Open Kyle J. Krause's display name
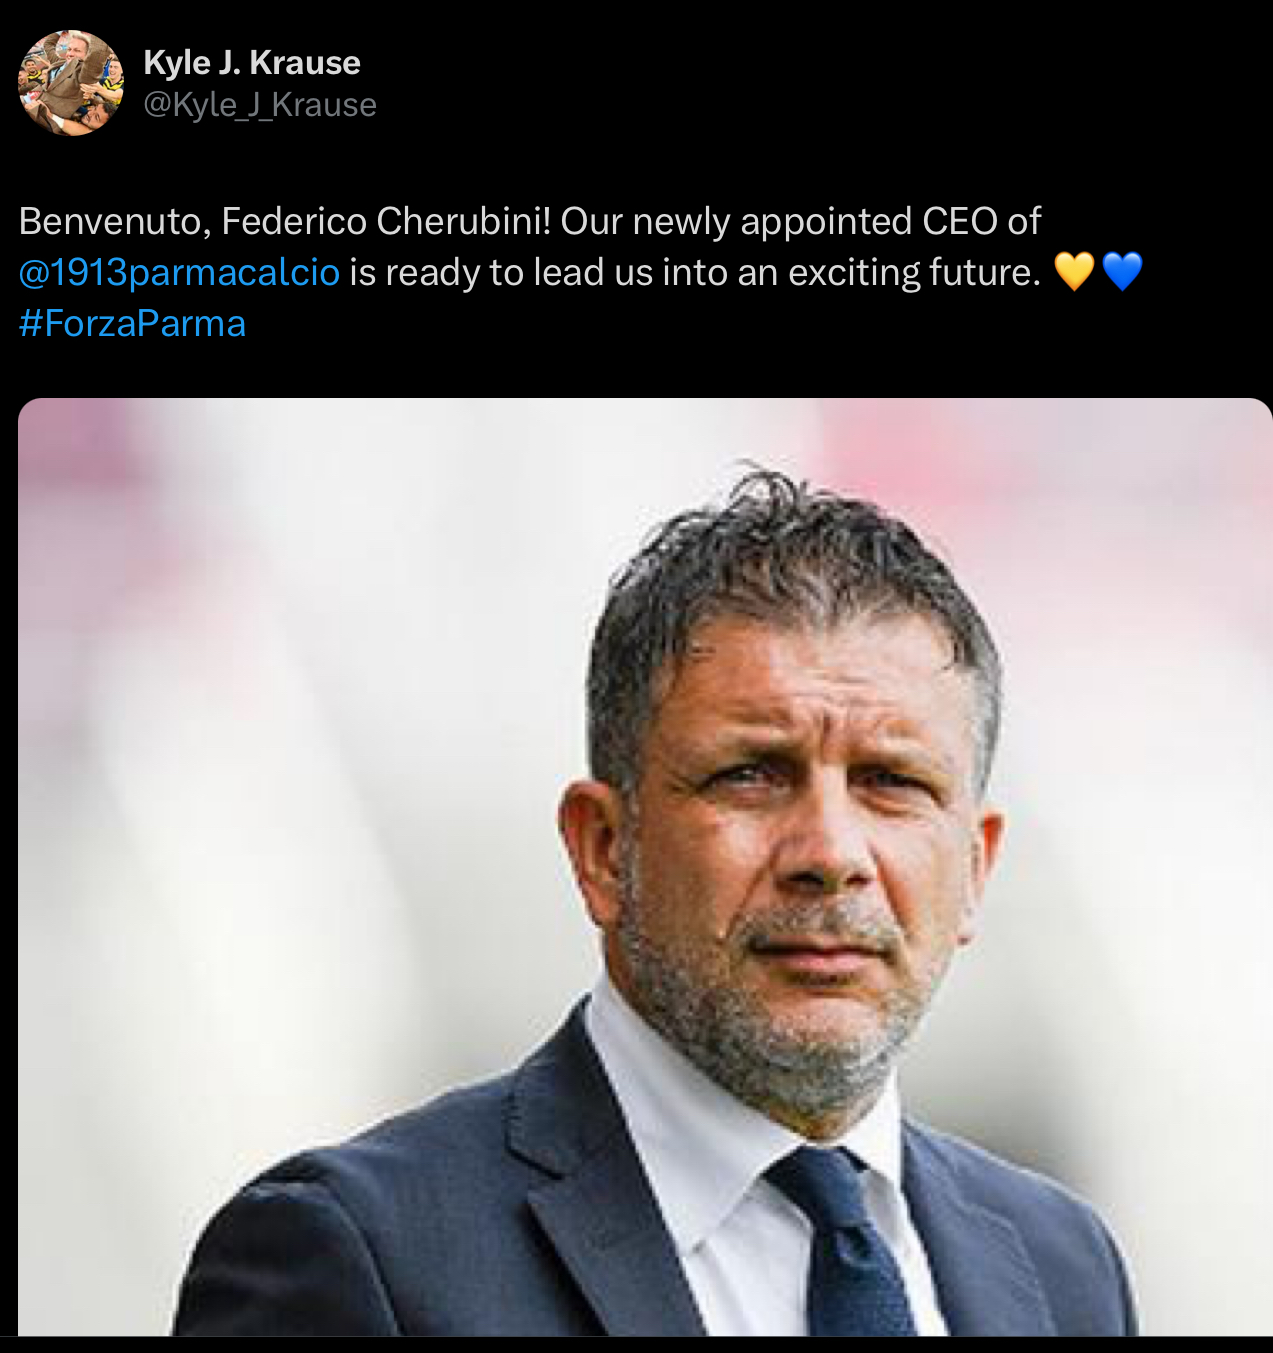The image size is (1273, 1353). (253, 62)
